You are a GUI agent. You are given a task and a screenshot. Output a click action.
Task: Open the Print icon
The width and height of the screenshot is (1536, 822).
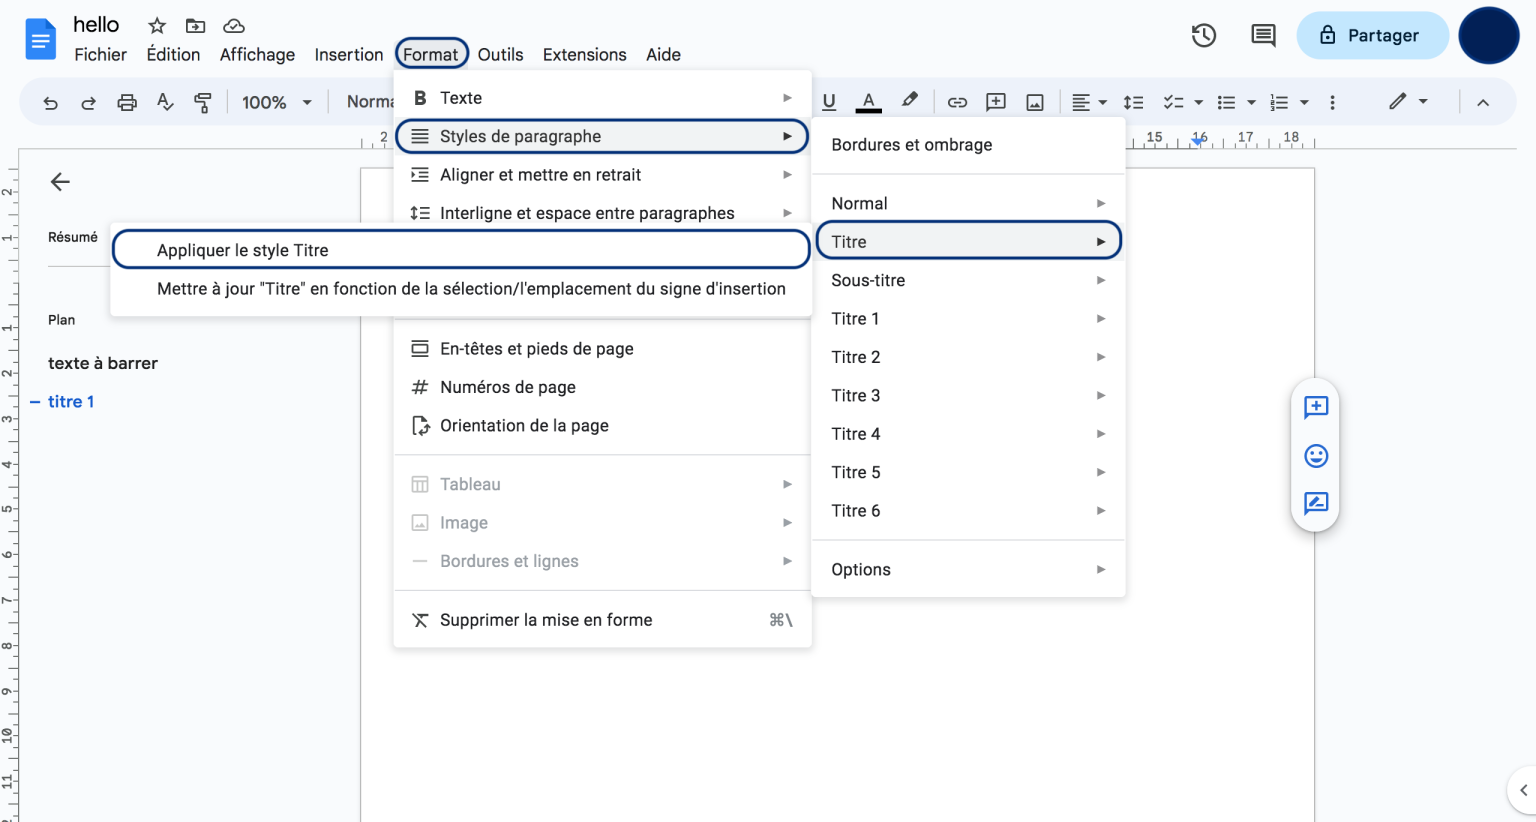[126, 101]
